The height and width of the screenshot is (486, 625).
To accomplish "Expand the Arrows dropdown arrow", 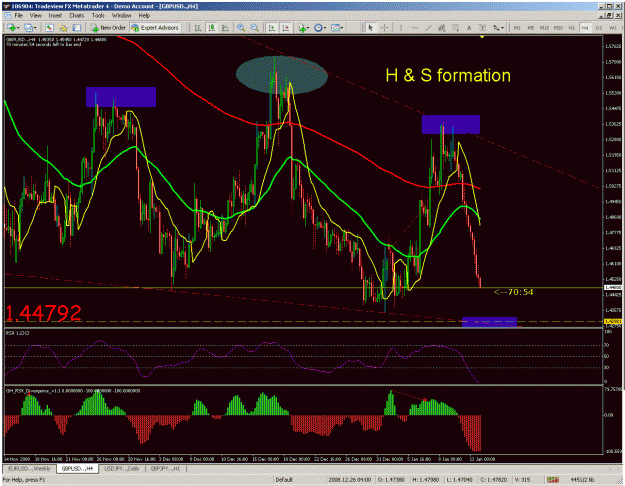I will pyautogui.click(x=503, y=28).
